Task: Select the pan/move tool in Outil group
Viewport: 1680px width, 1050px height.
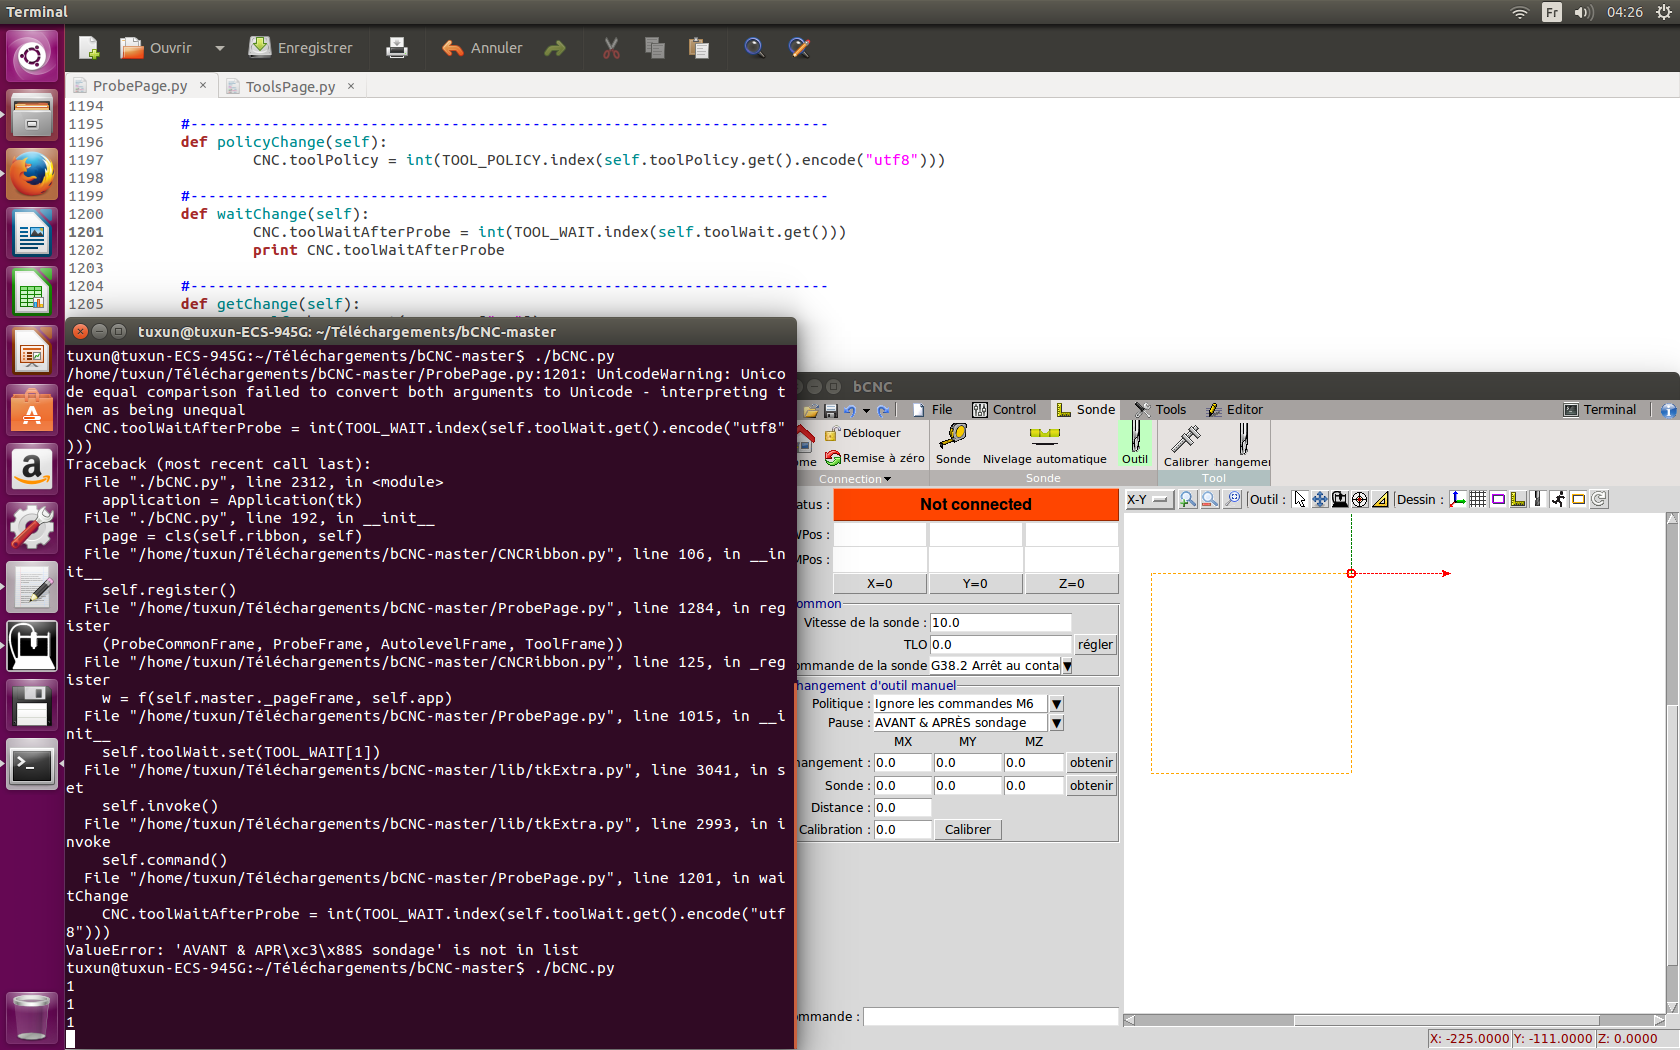Action: click(x=1320, y=499)
